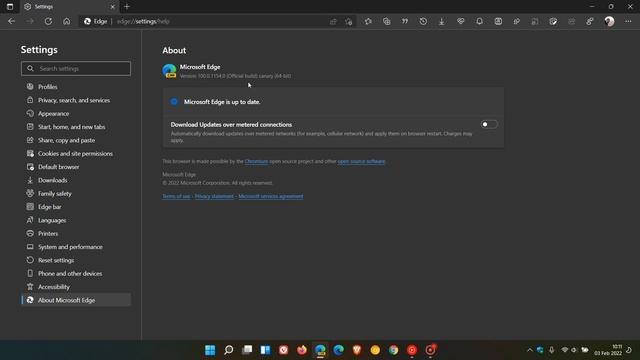
Task: Open Default browser settings section
Action: pyautogui.click(x=76, y=167)
